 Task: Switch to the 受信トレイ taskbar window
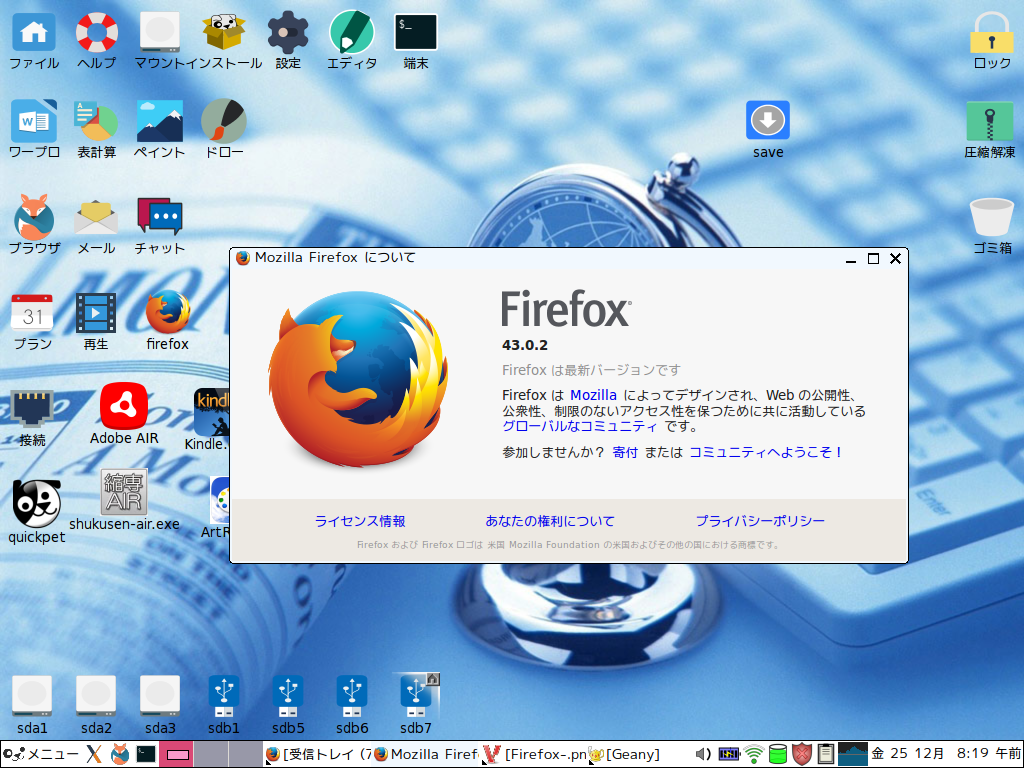(x=318, y=754)
